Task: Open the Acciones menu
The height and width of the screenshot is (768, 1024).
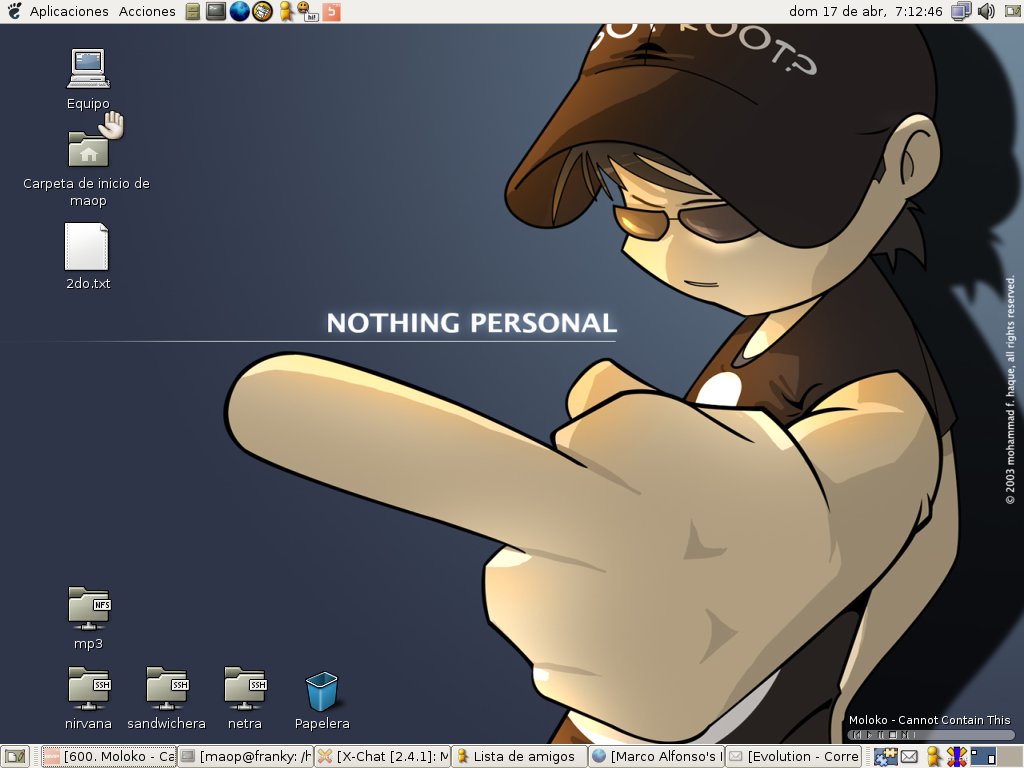Action: click(x=147, y=11)
